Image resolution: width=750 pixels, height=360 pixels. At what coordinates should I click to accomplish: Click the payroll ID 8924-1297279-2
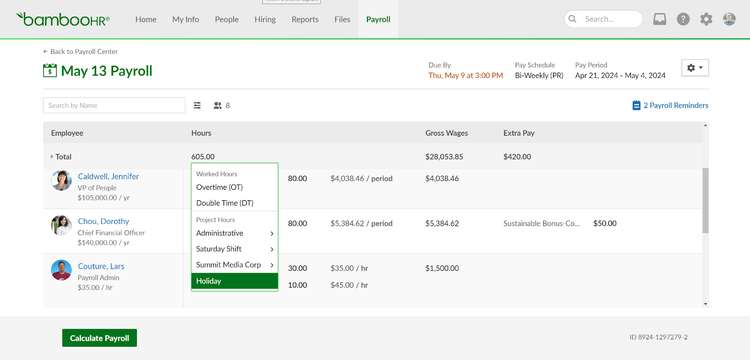658,337
